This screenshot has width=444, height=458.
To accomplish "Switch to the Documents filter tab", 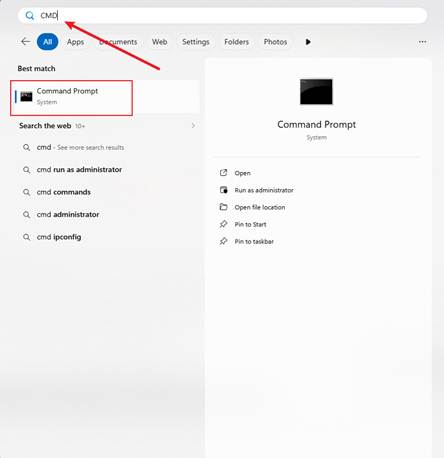I will (x=118, y=42).
